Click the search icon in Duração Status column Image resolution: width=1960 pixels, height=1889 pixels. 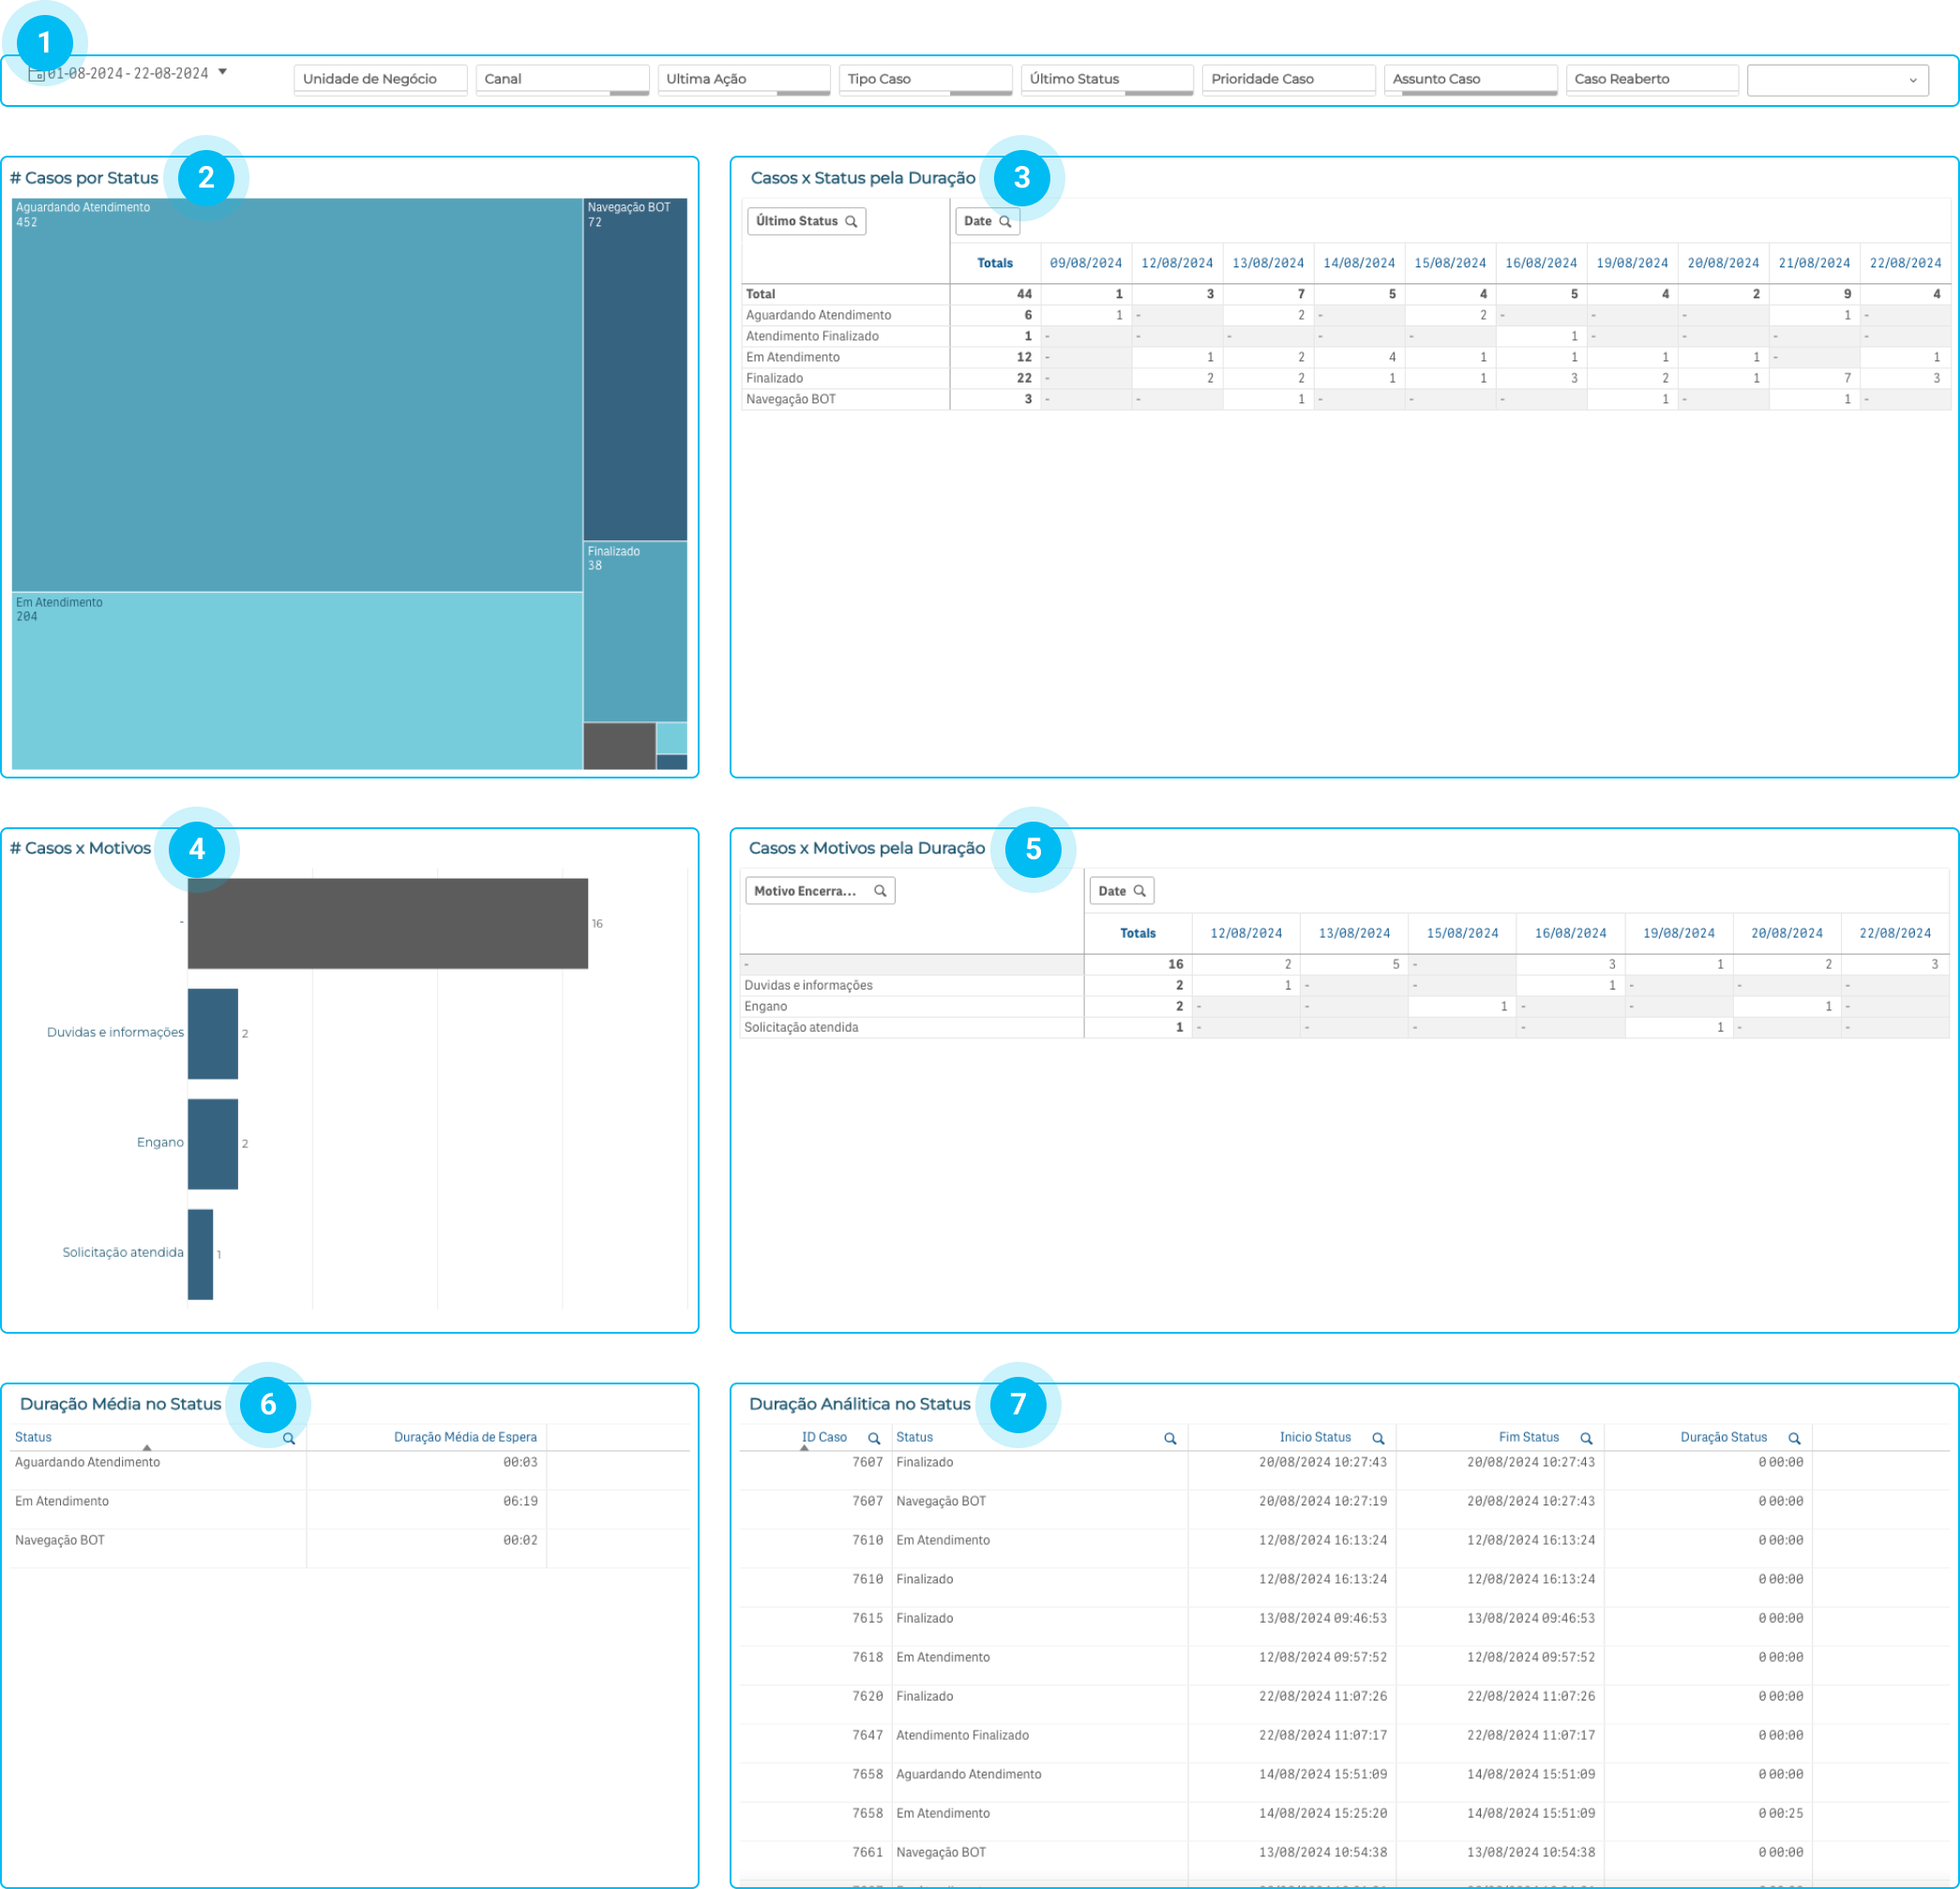(x=1794, y=1438)
